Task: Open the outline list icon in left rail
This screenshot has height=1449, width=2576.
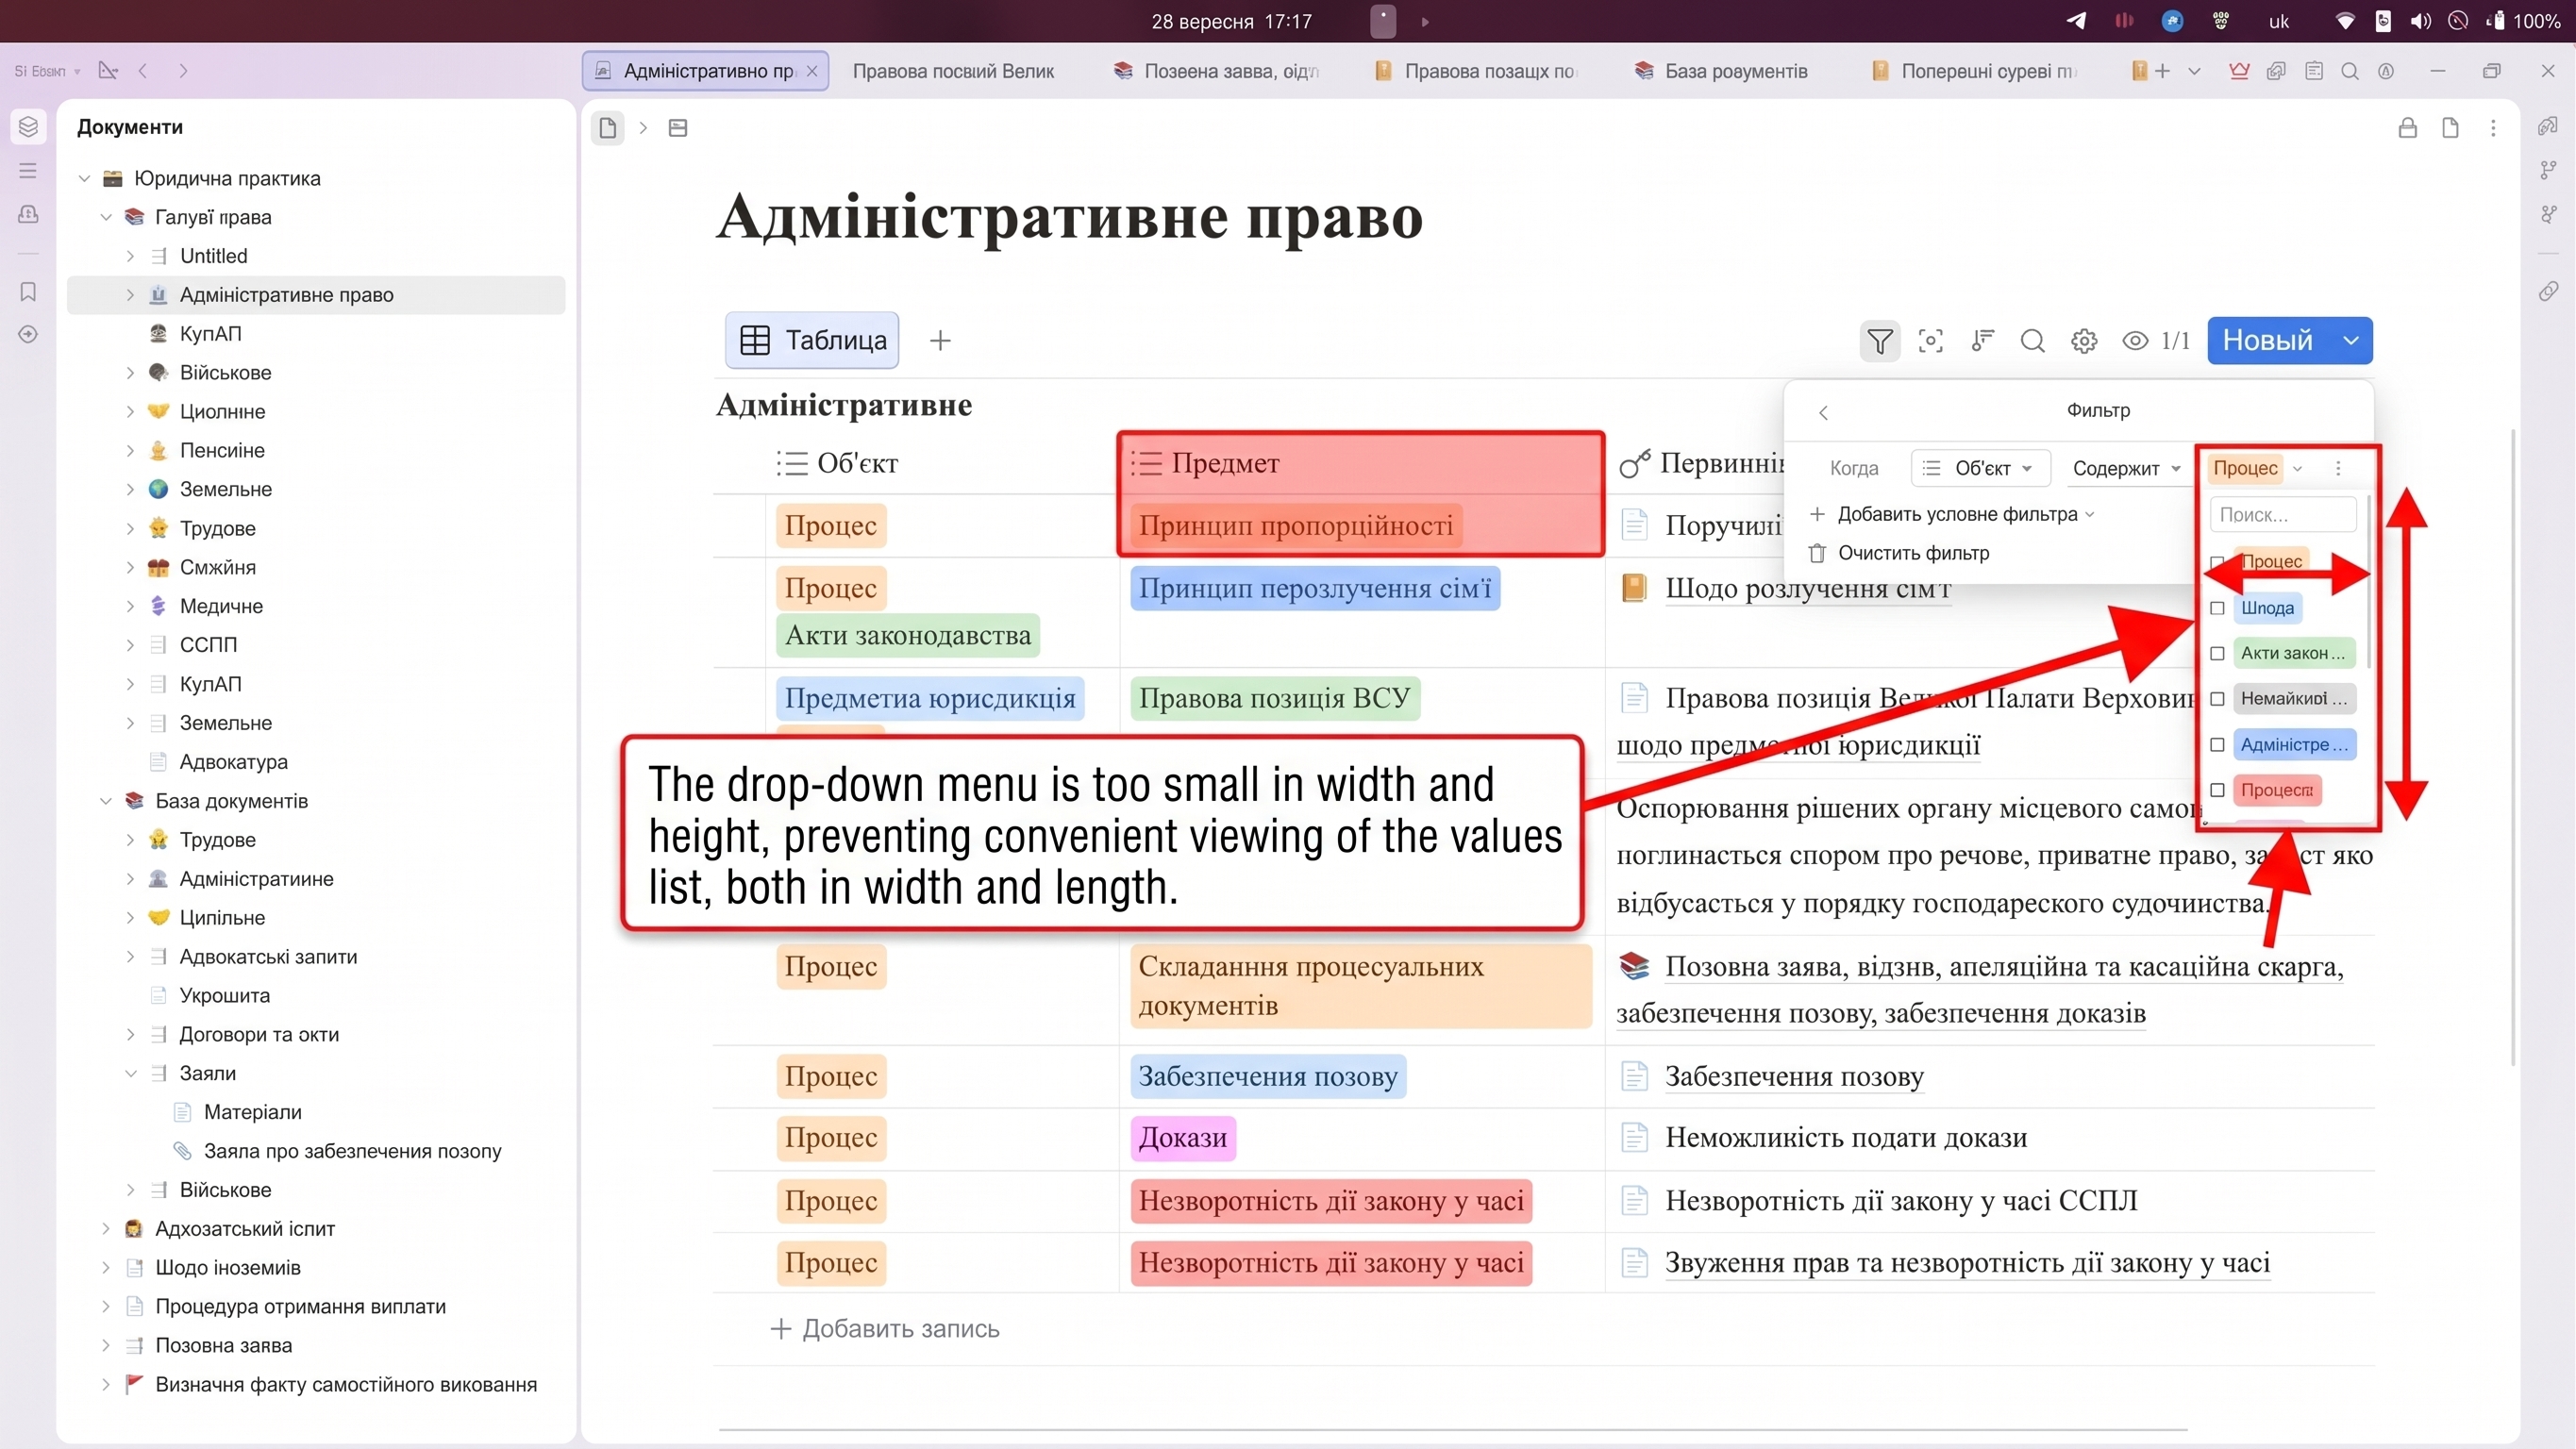Action: [28, 170]
